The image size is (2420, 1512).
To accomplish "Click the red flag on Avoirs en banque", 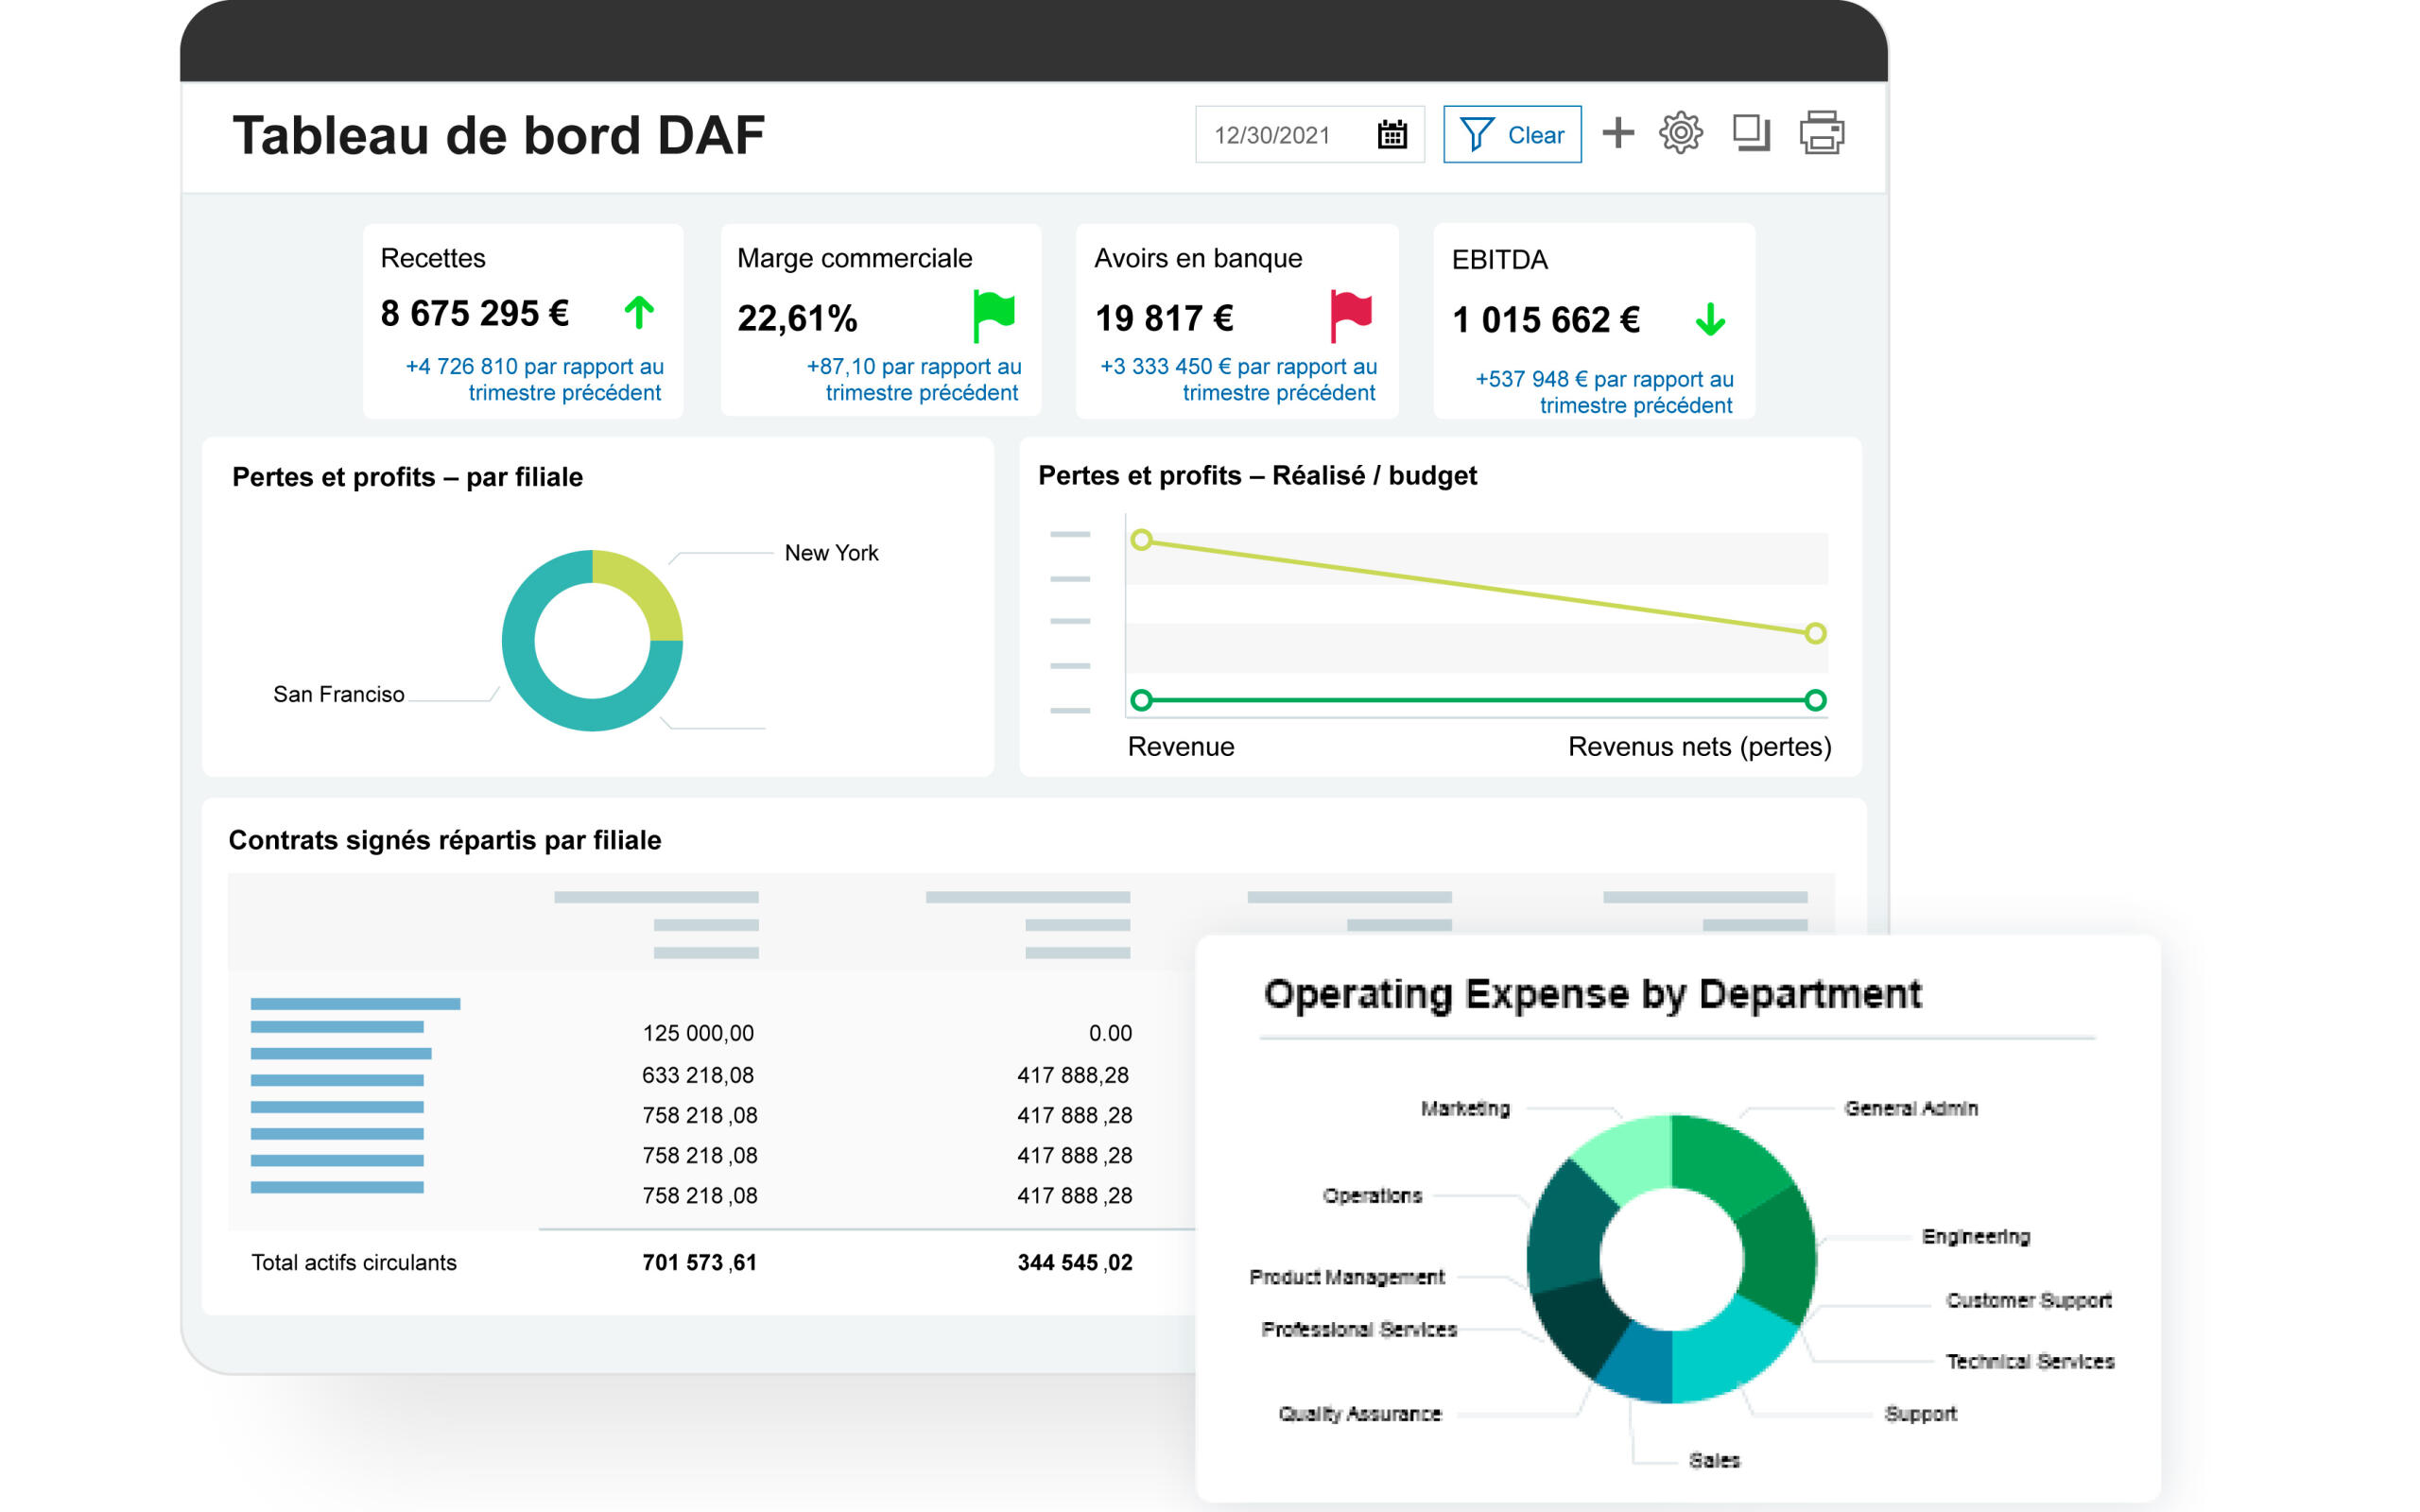I will coord(1350,315).
